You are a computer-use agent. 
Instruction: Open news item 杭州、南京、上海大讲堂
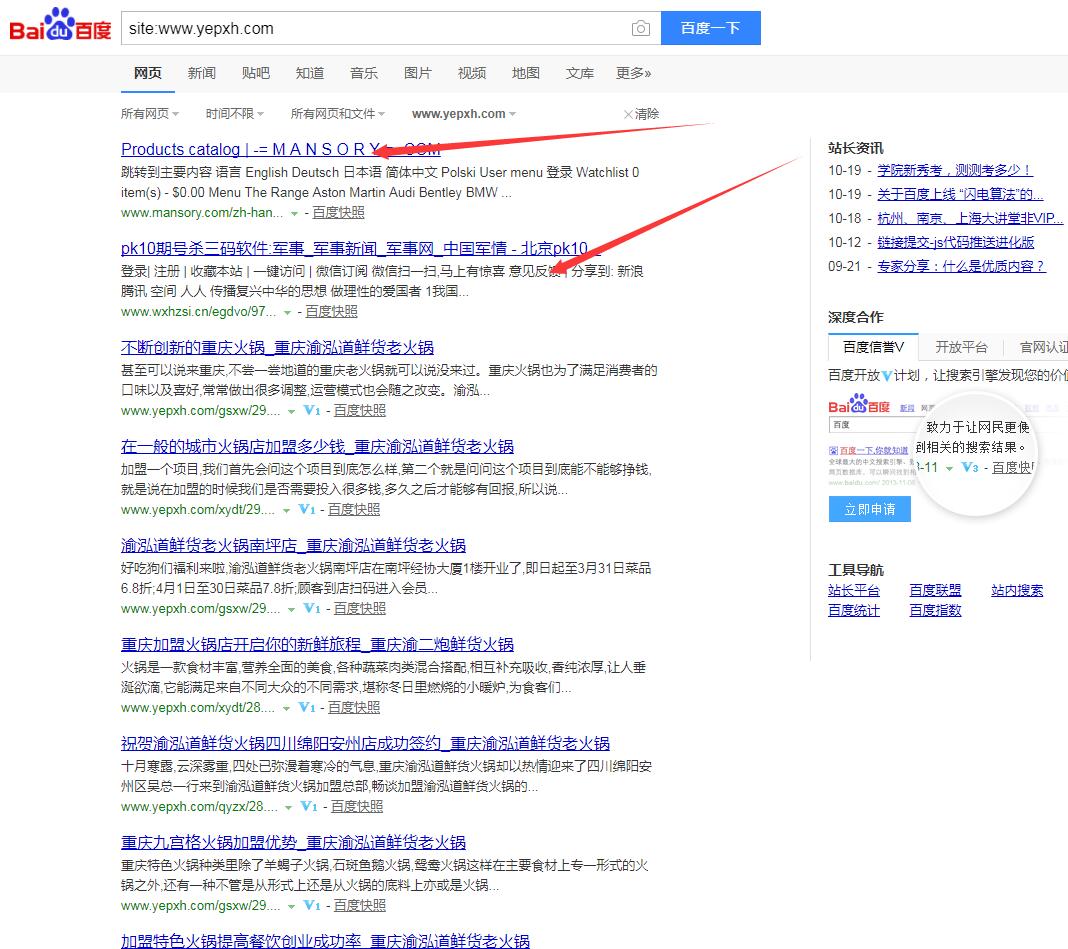click(x=970, y=218)
